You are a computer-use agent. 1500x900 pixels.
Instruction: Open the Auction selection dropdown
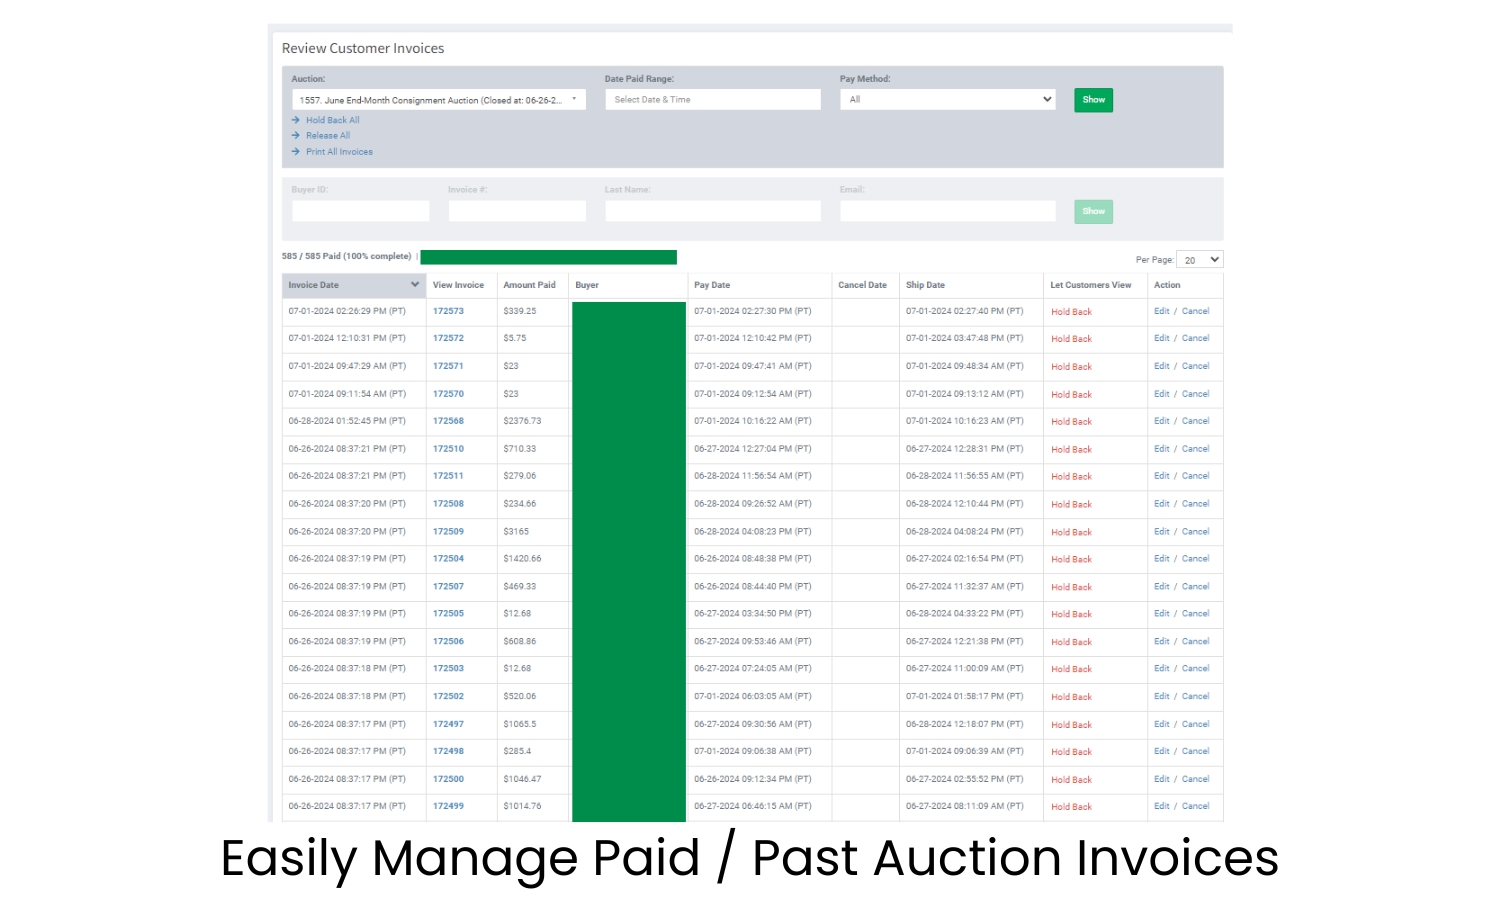pos(438,100)
